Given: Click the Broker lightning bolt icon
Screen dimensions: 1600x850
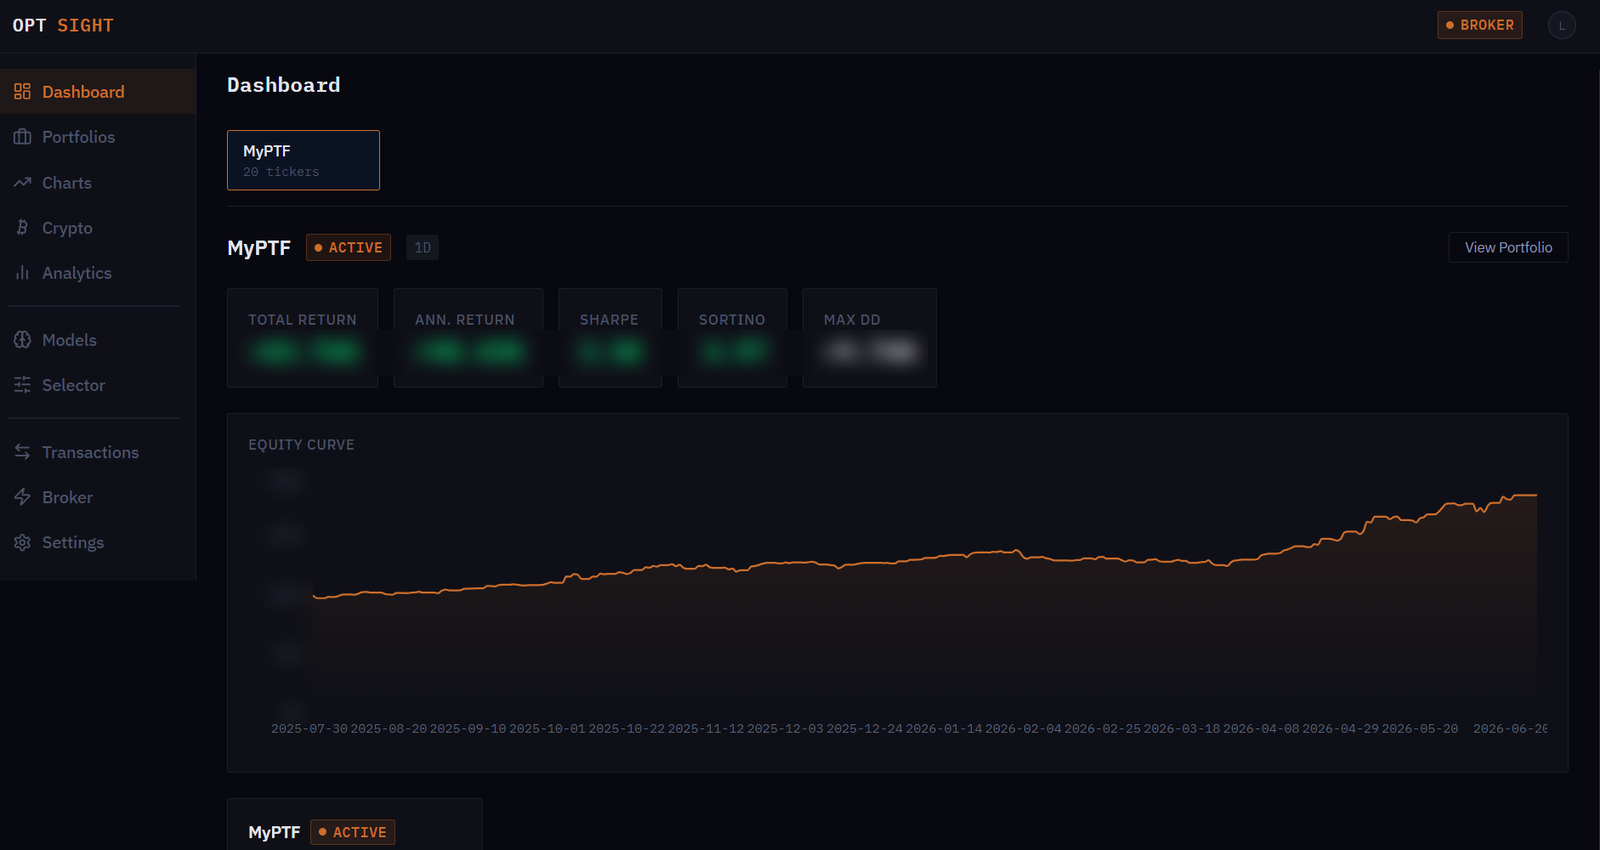Looking at the screenshot, I should (x=22, y=497).
